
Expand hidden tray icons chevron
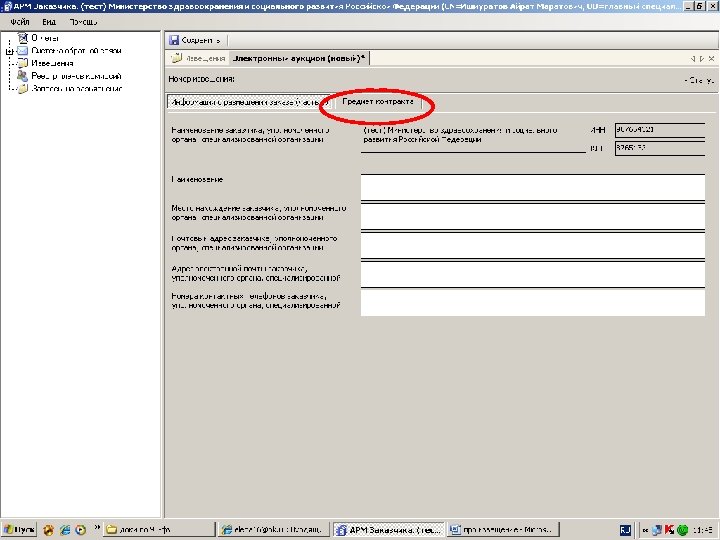pos(645,530)
